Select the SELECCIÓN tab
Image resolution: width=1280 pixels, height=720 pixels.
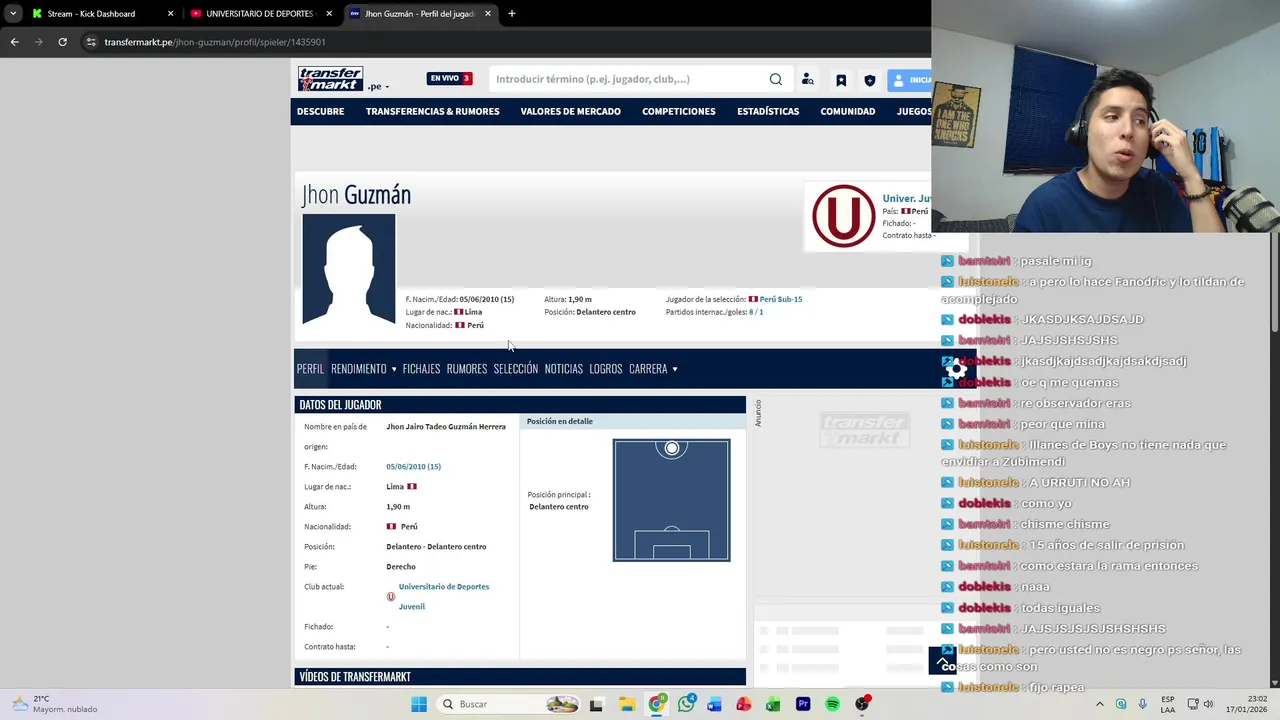[516, 369]
